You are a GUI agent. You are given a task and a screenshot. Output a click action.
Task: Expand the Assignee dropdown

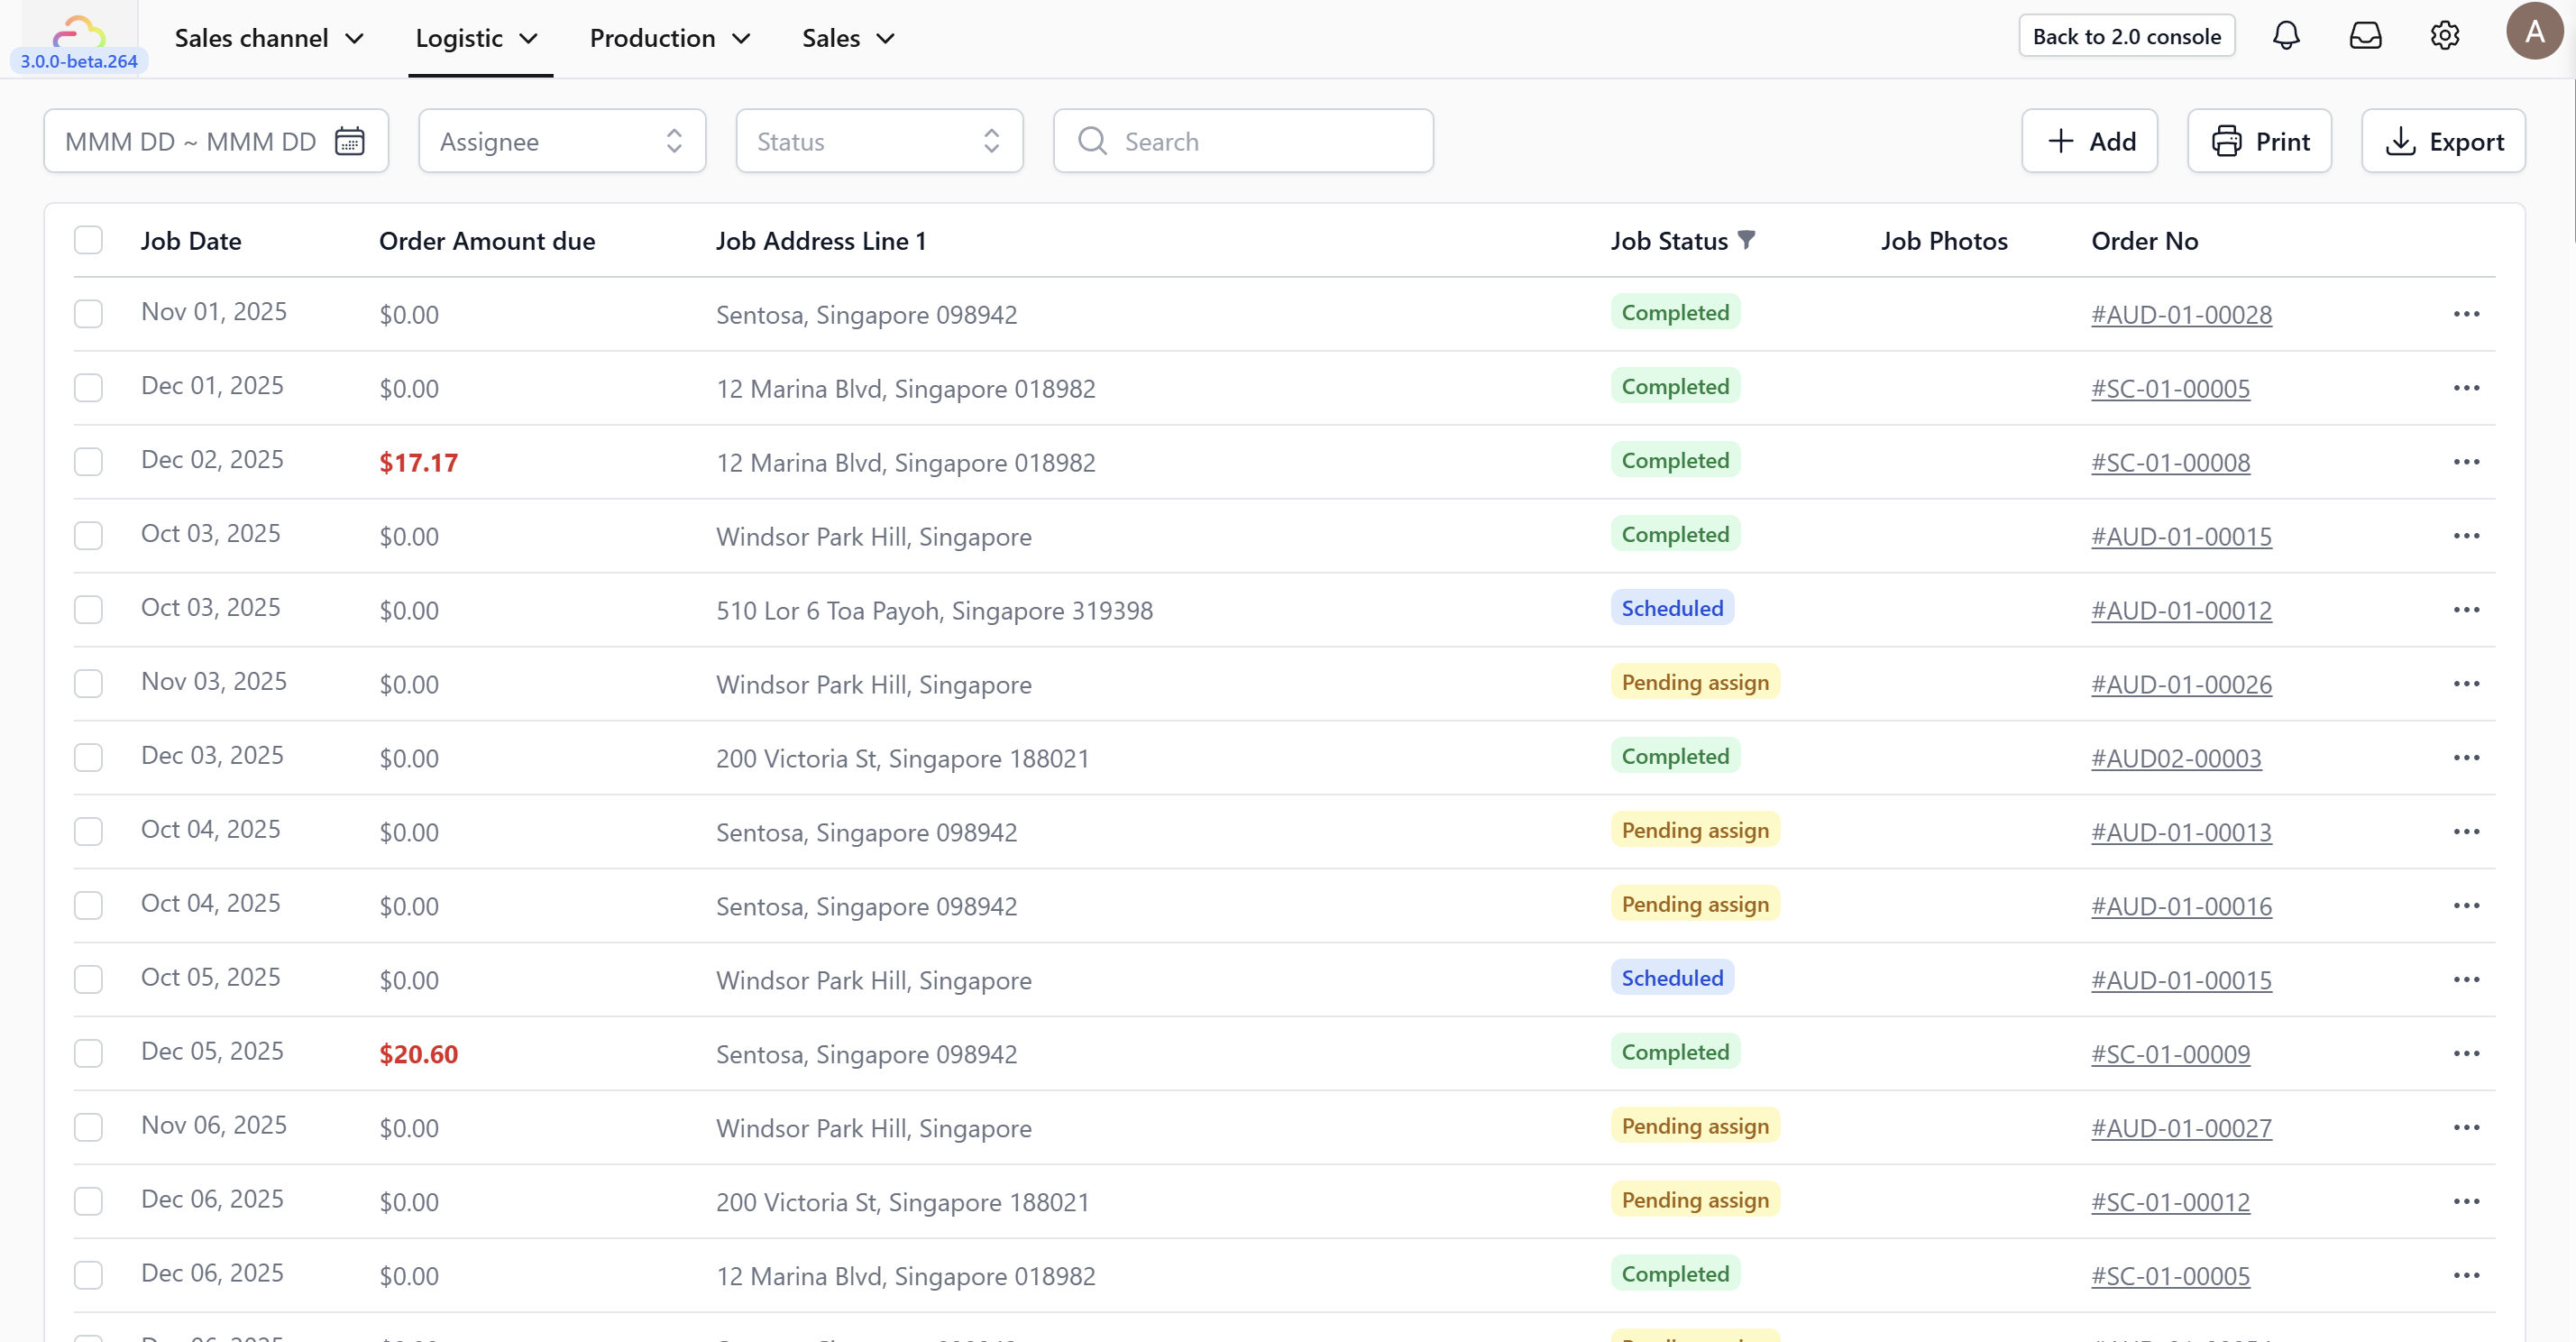point(562,141)
